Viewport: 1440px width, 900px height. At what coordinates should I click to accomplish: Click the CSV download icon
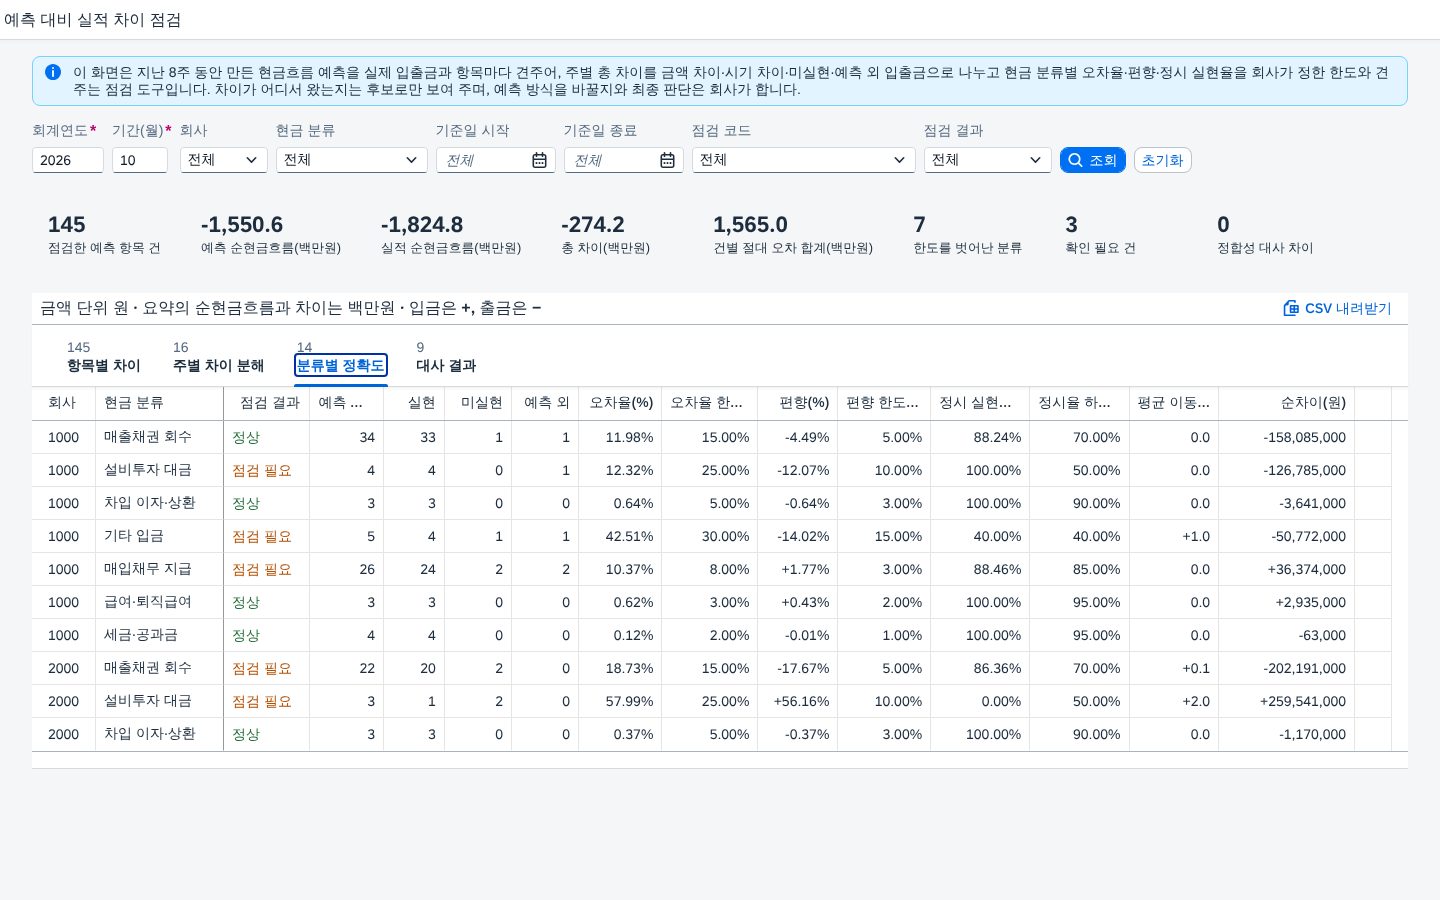tap(1291, 308)
